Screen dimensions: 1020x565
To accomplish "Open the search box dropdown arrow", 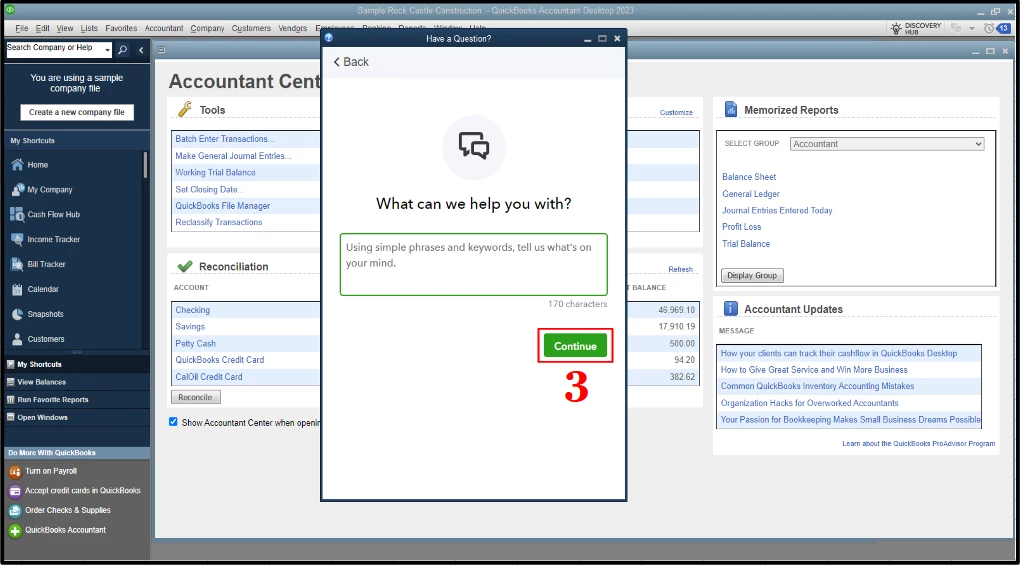I will [107, 49].
